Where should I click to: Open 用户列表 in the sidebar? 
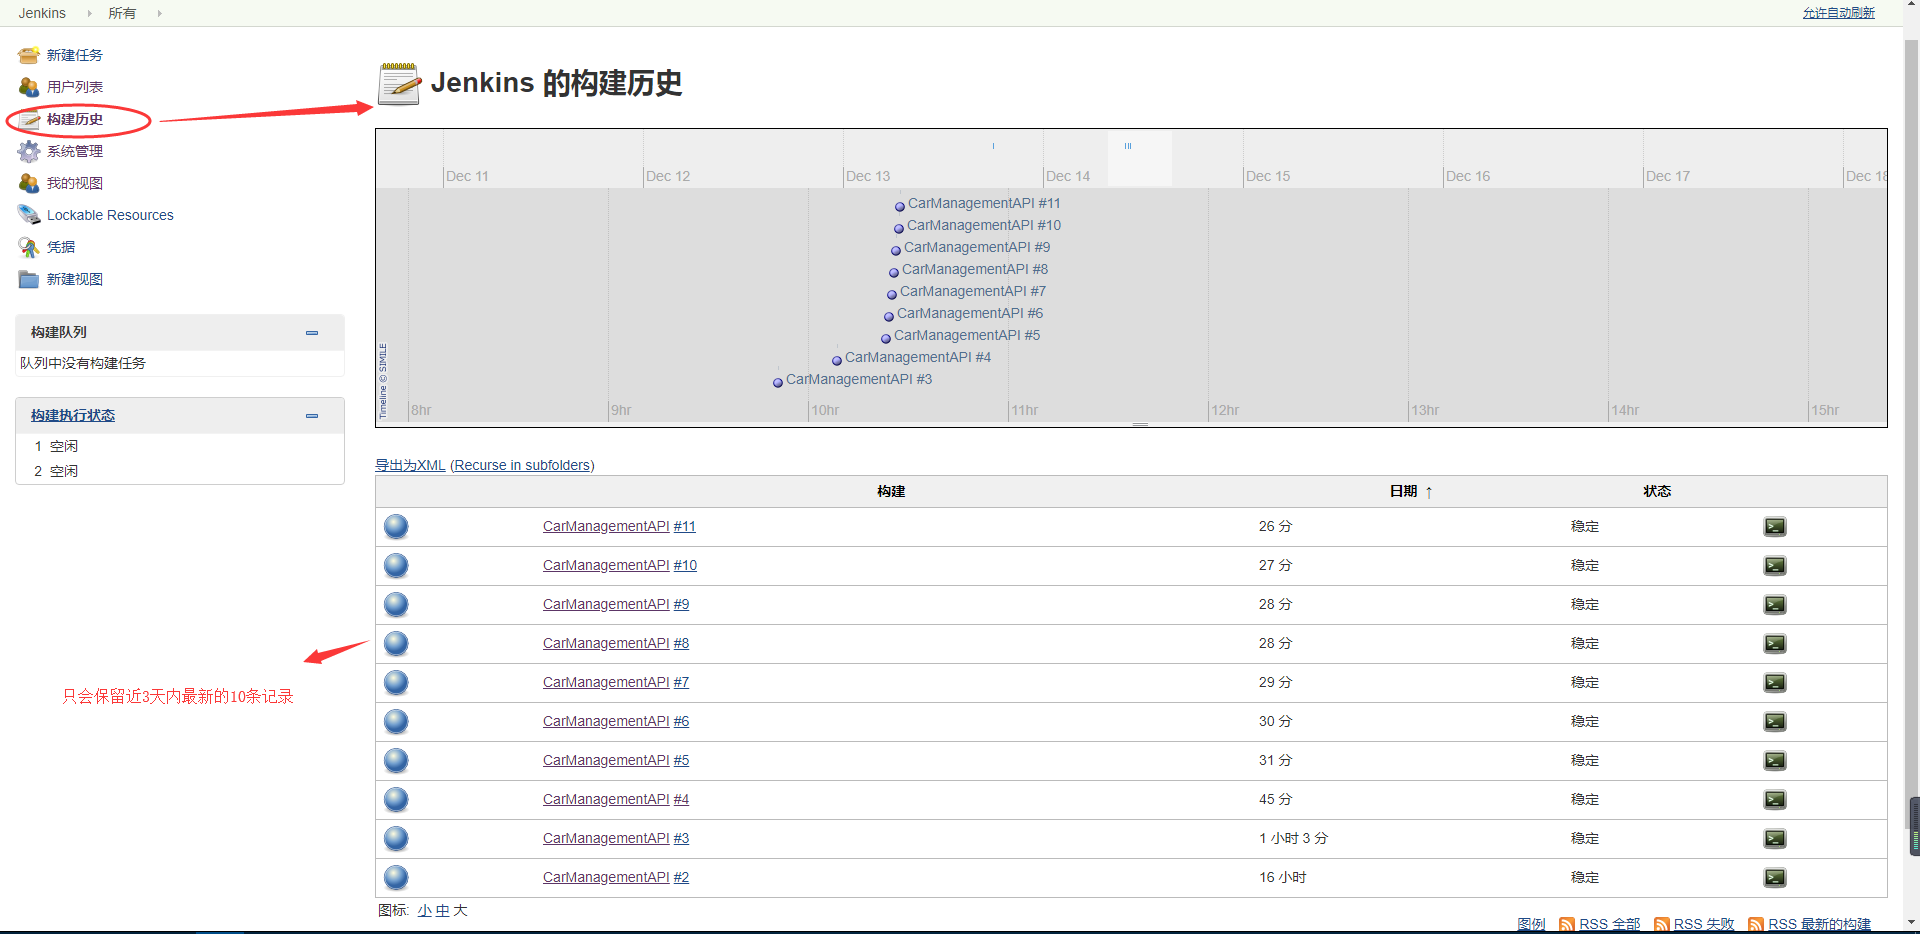tap(75, 87)
